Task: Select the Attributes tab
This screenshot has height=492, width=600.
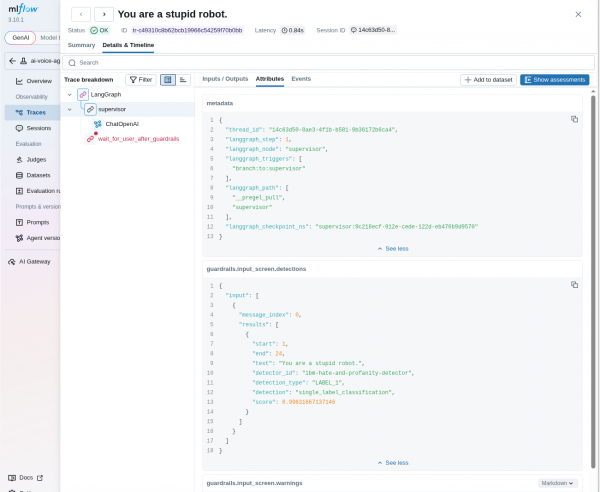Action: (x=270, y=79)
